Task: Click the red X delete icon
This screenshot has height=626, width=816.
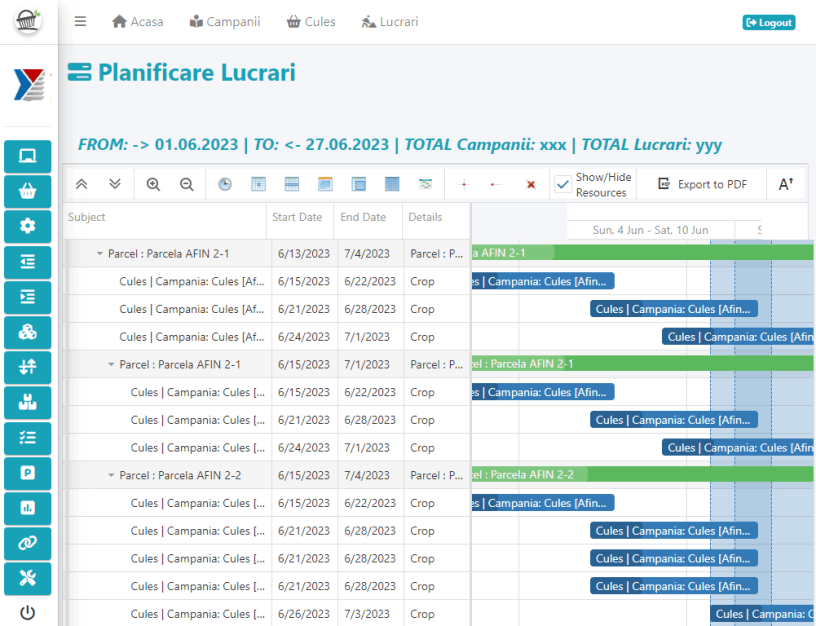Action: pyautogui.click(x=531, y=185)
